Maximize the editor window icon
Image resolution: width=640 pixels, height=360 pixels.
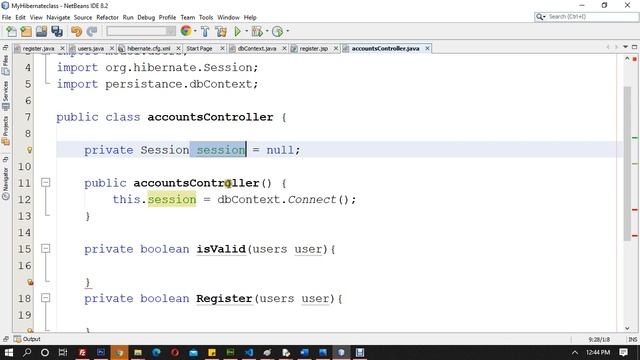[634, 47]
